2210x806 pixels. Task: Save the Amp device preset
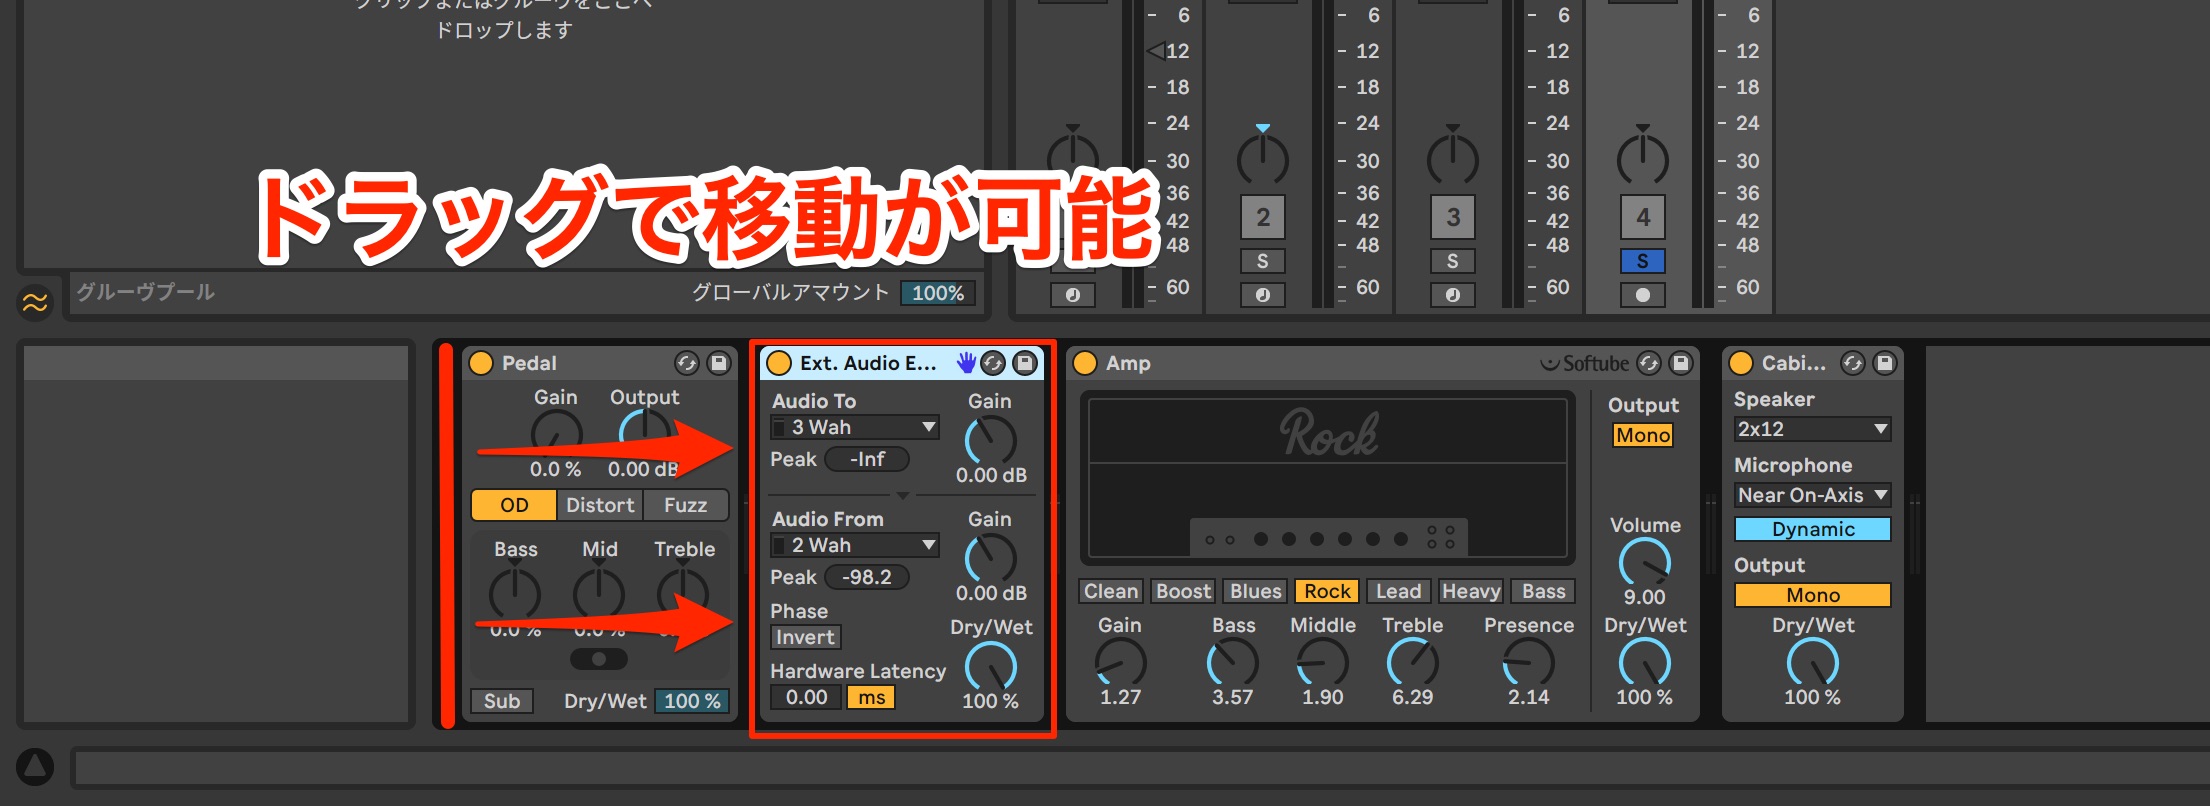click(x=1681, y=363)
